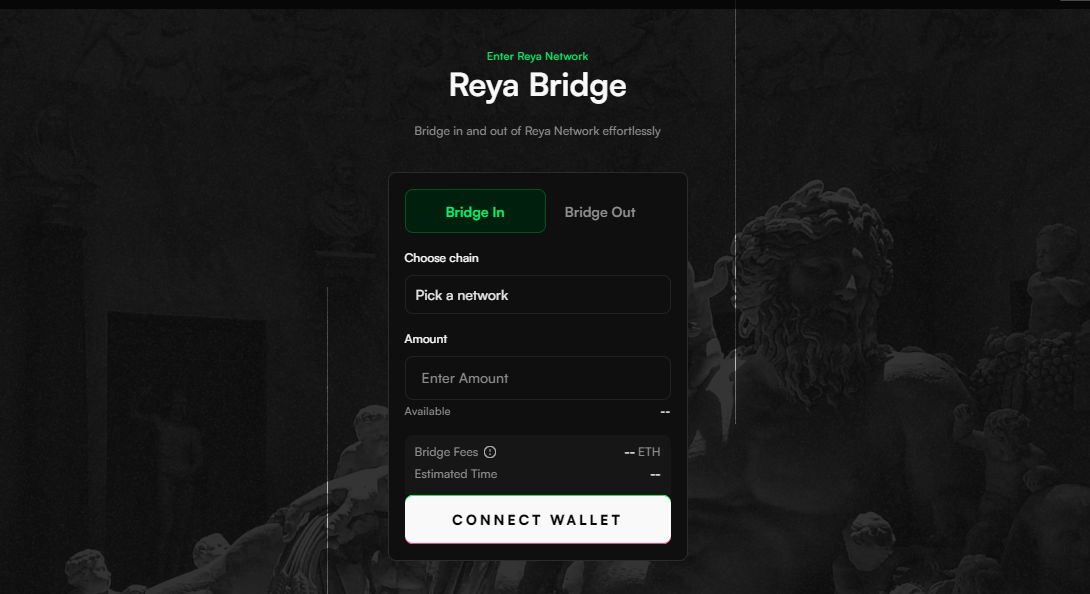Click the Bridge Fees info icon

[x=490, y=452]
